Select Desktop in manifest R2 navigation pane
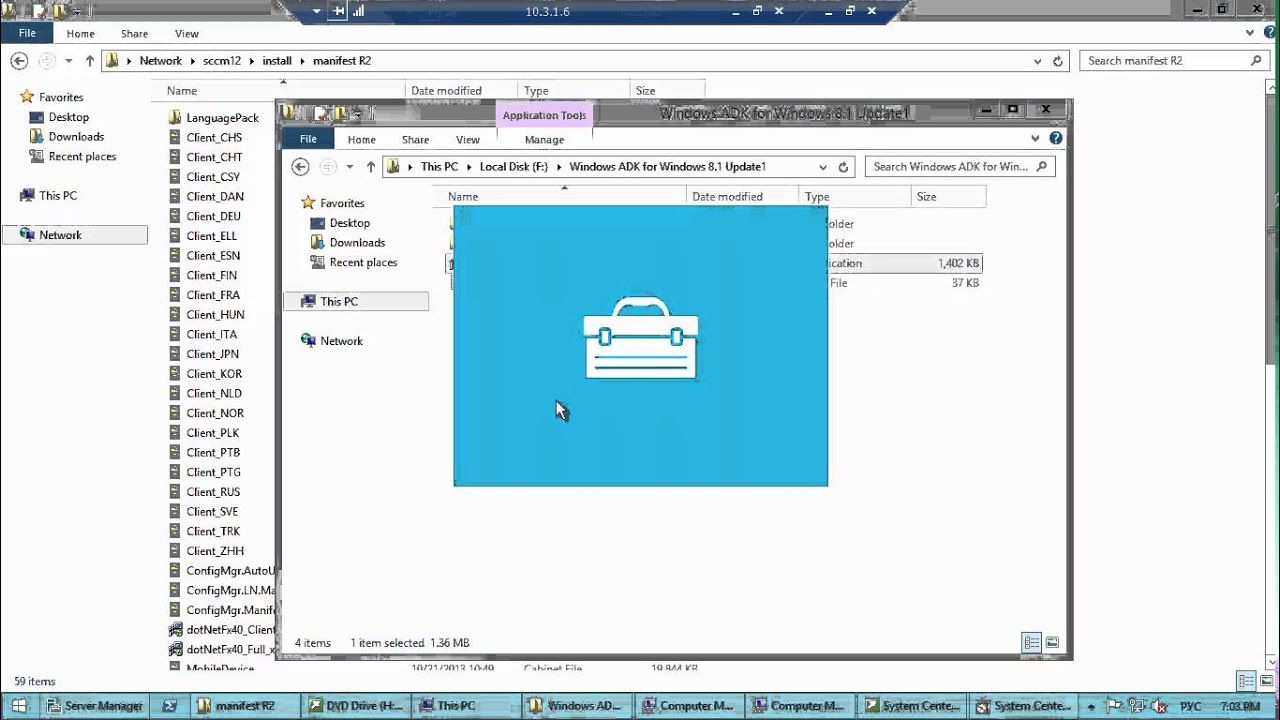 coord(68,117)
